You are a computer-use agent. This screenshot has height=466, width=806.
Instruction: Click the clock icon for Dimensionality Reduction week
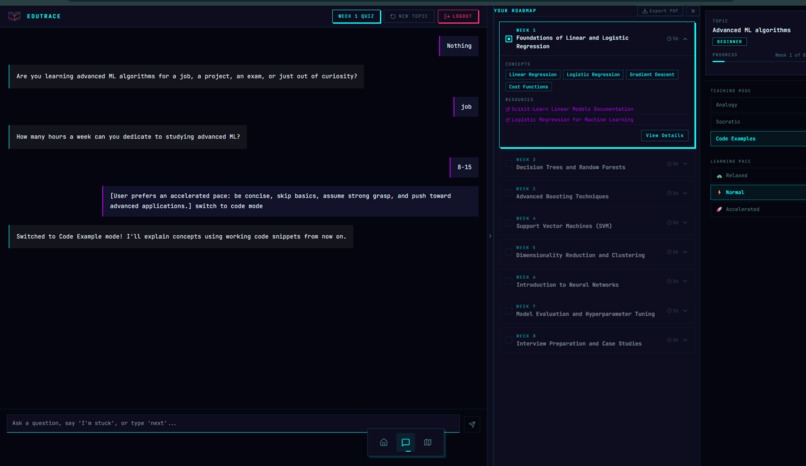(x=669, y=252)
